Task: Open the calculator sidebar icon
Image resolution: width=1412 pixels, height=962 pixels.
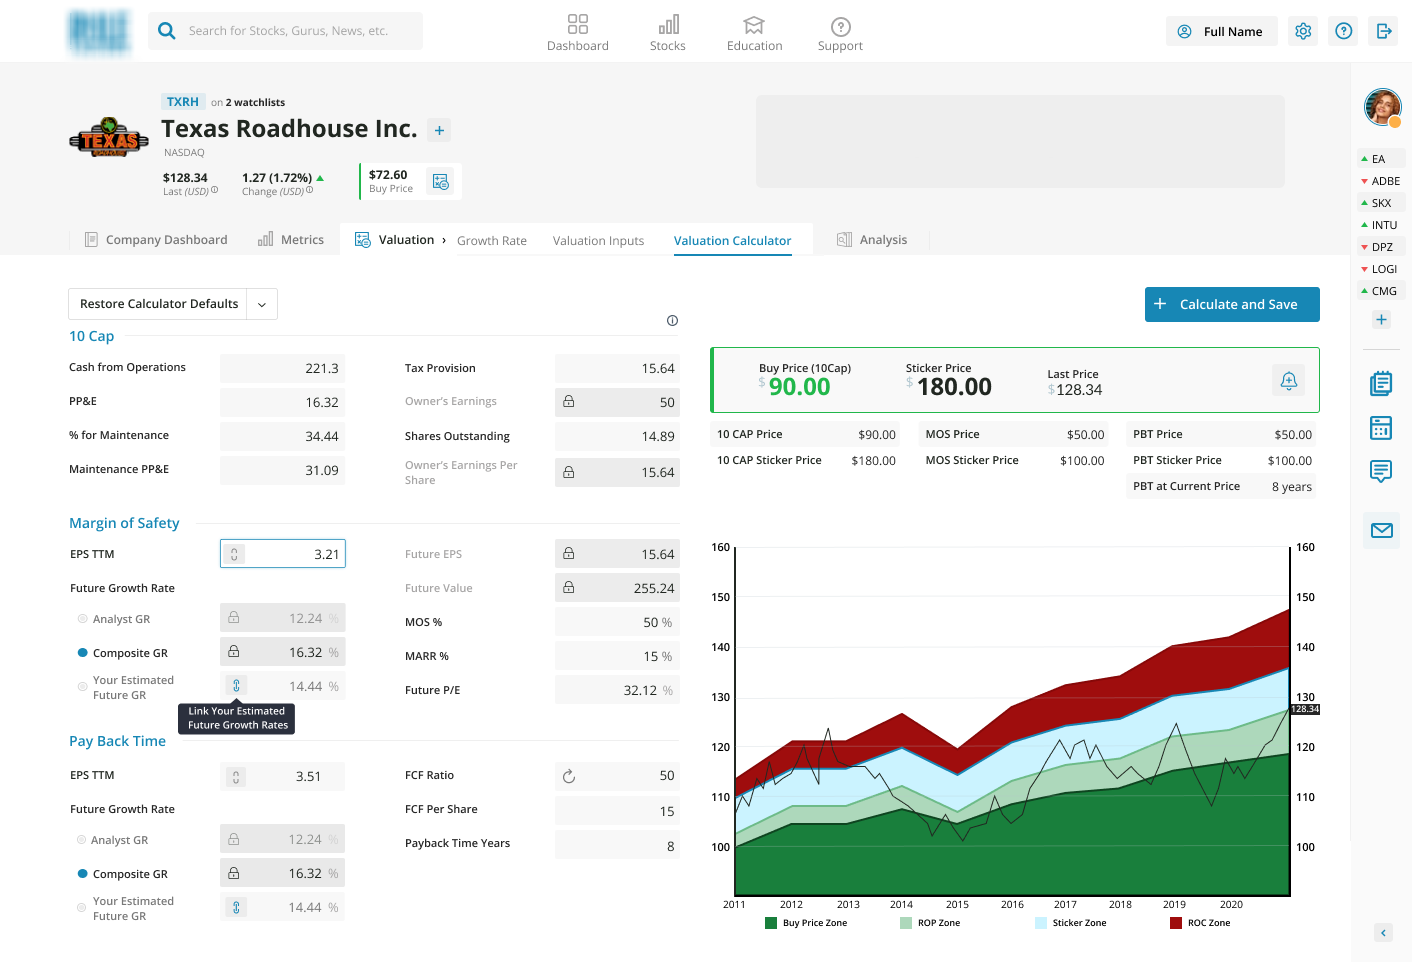Action: [1381, 428]
